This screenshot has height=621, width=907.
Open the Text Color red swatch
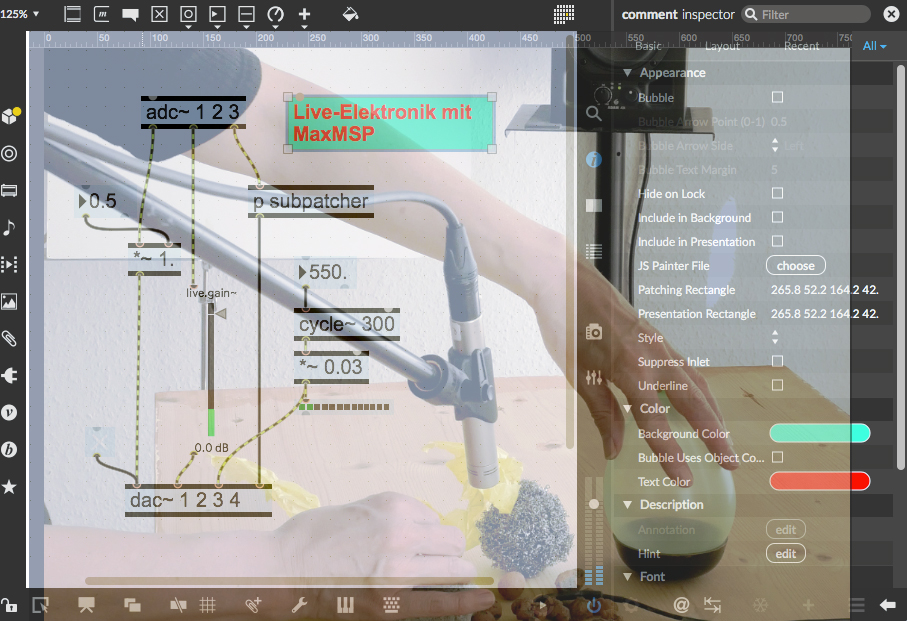click(819, 481)
